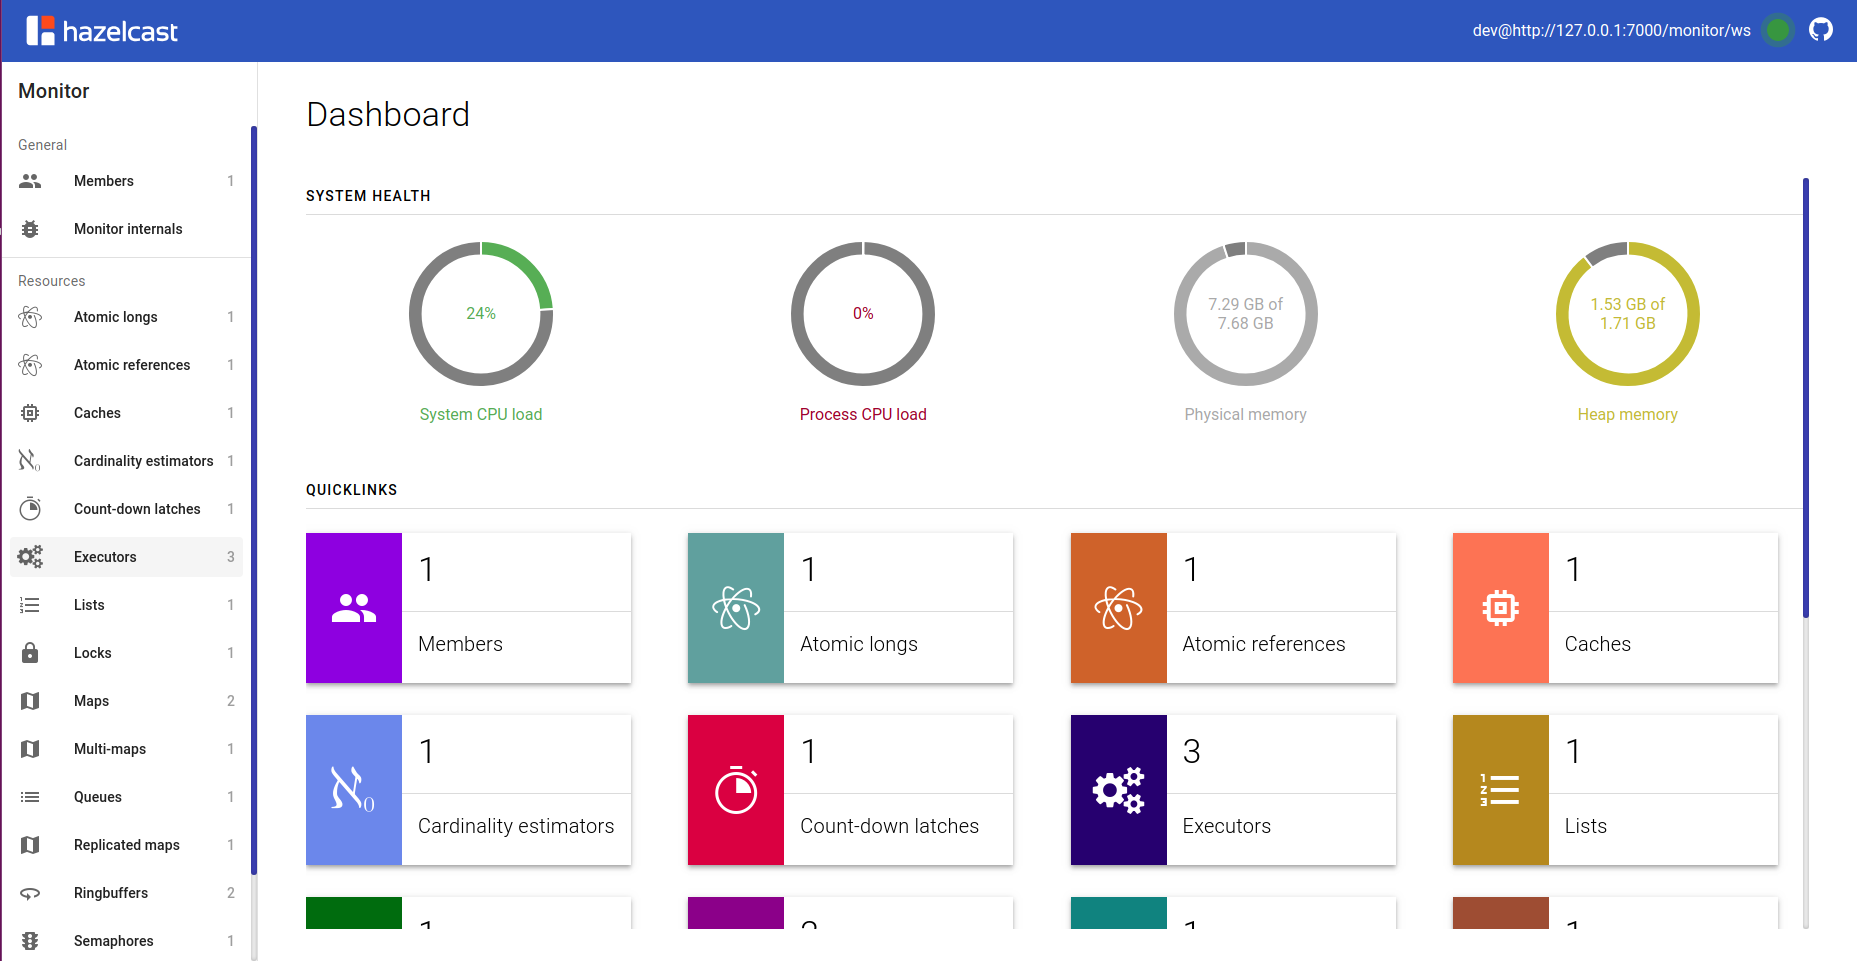Click the dev@http://127.0.0.1:7000/monitor/ws connection text

point(1611,30)
